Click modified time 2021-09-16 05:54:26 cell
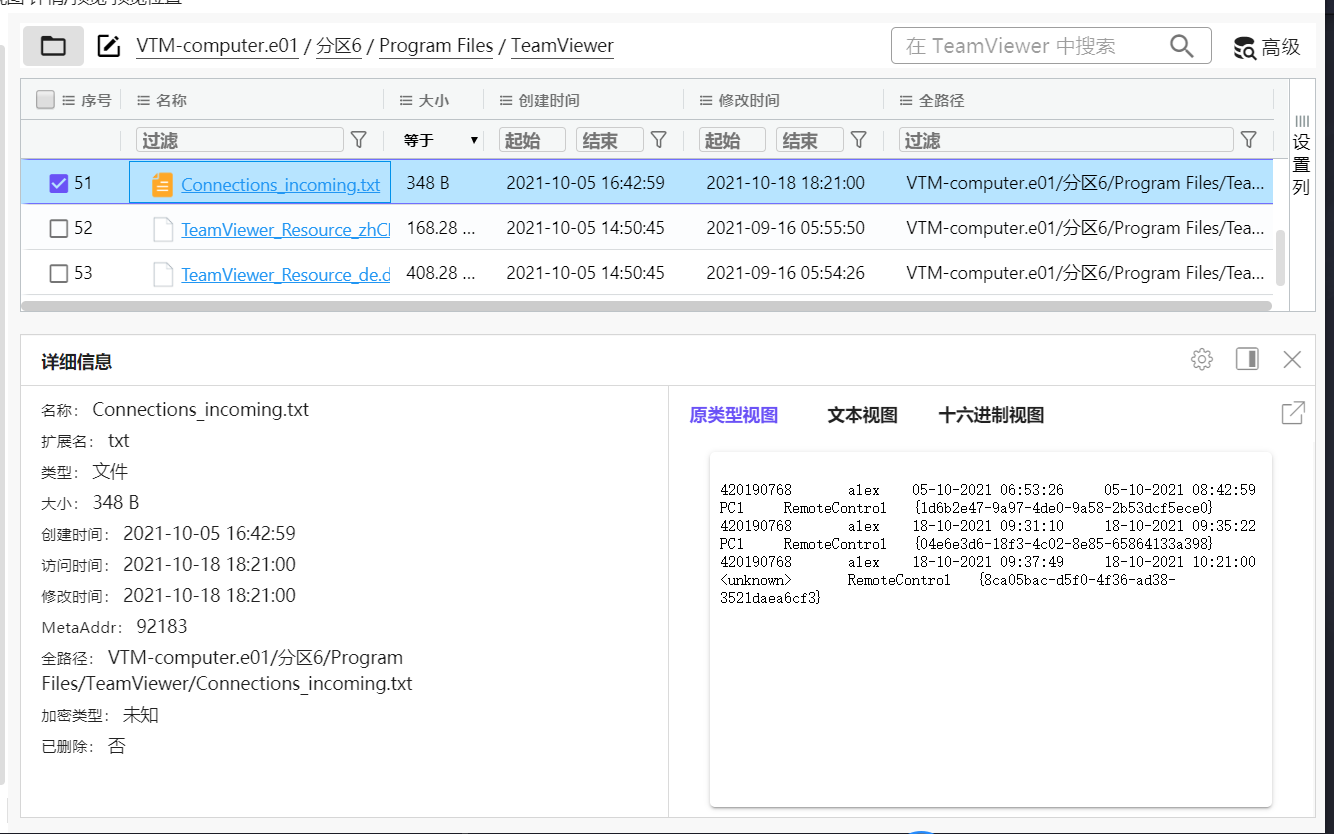1334x834 pixels. [x=785, y=273]
